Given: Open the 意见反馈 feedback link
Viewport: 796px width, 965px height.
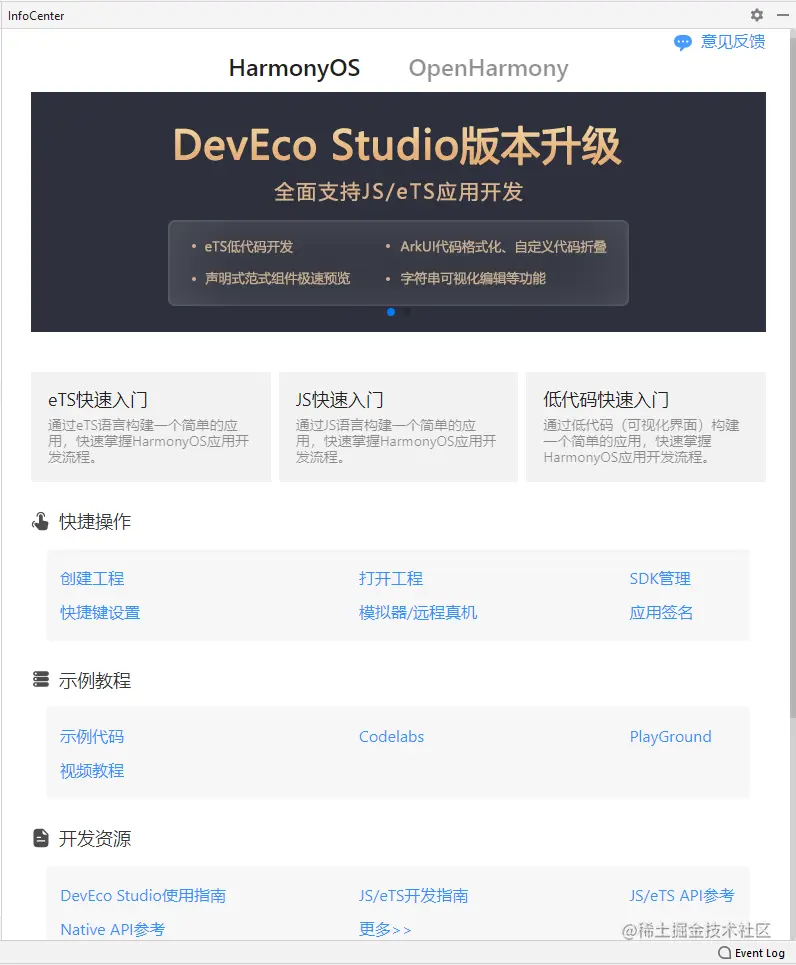Looking at the screenshot, I should pyautogui.click(x=733, y=42).
